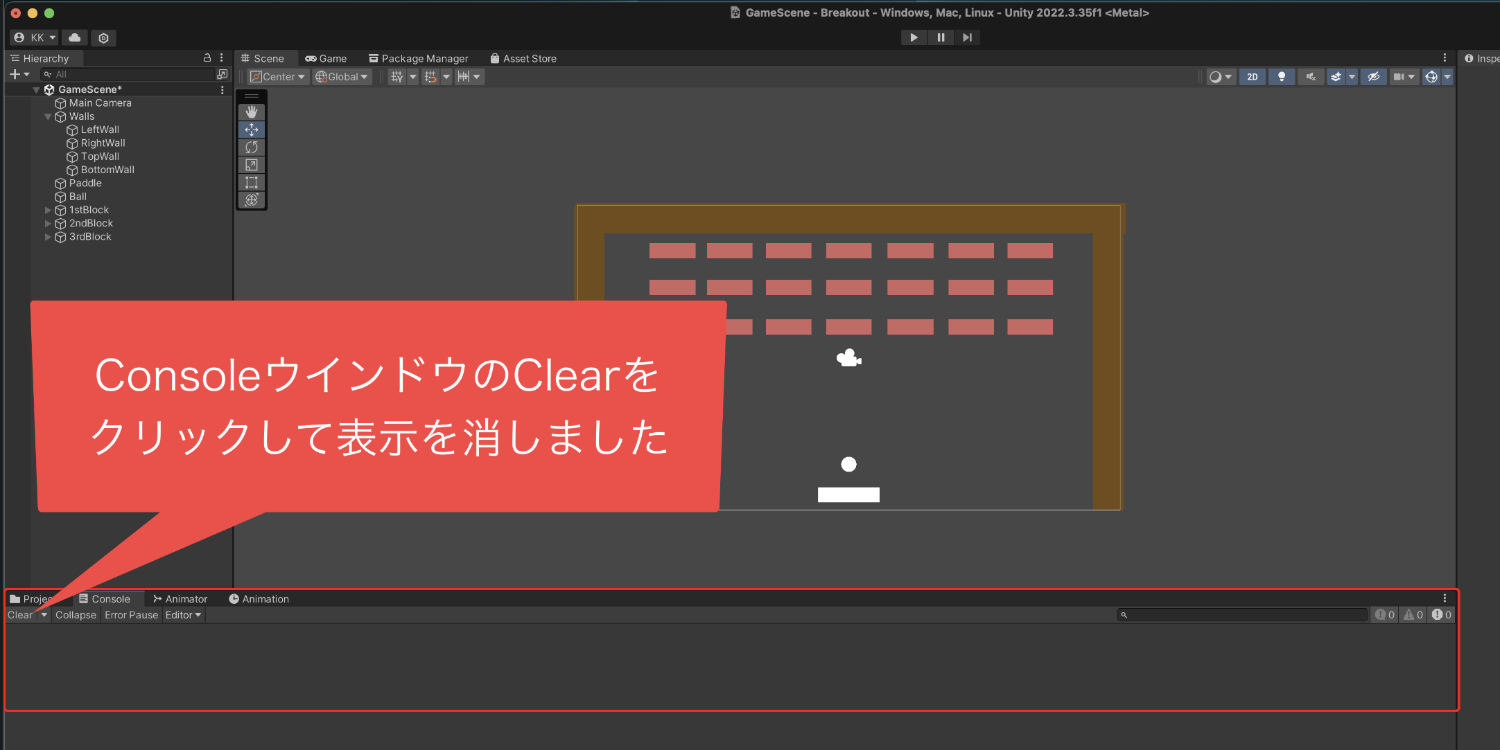Click the overlay toolbar drag handle
The height and width of the screenshot is (750, 1500).
251,96
